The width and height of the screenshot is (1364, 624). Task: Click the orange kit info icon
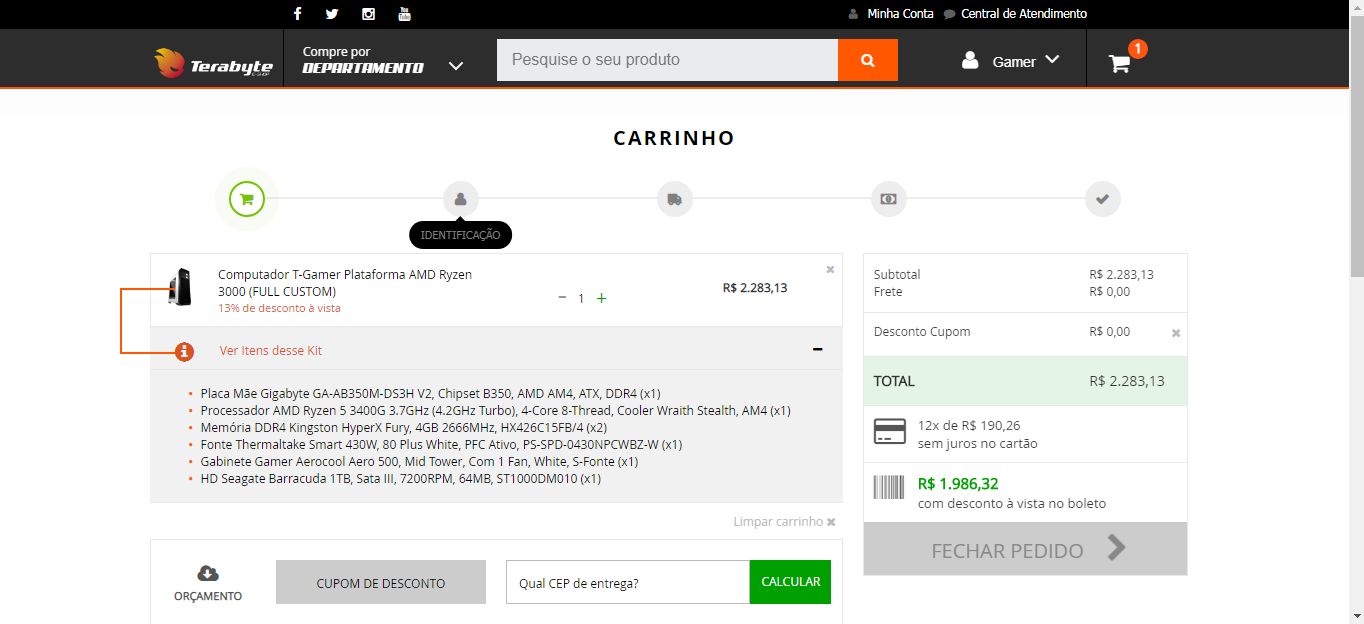184,351
